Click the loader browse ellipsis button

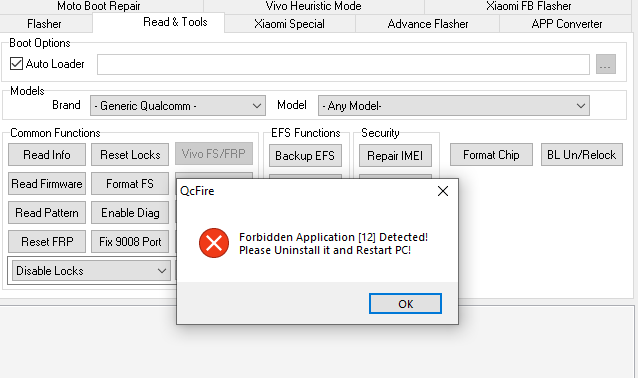pyautogui.click(x=605, y=64)
